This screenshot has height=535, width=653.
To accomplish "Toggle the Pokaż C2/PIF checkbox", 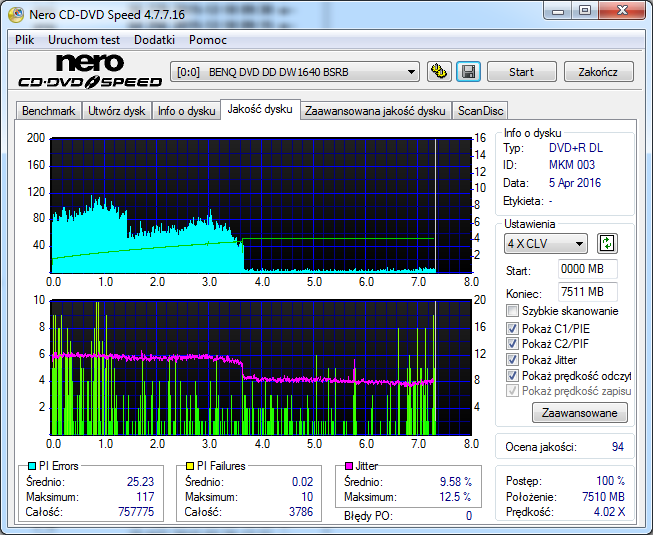I will [x=512, y=343].
